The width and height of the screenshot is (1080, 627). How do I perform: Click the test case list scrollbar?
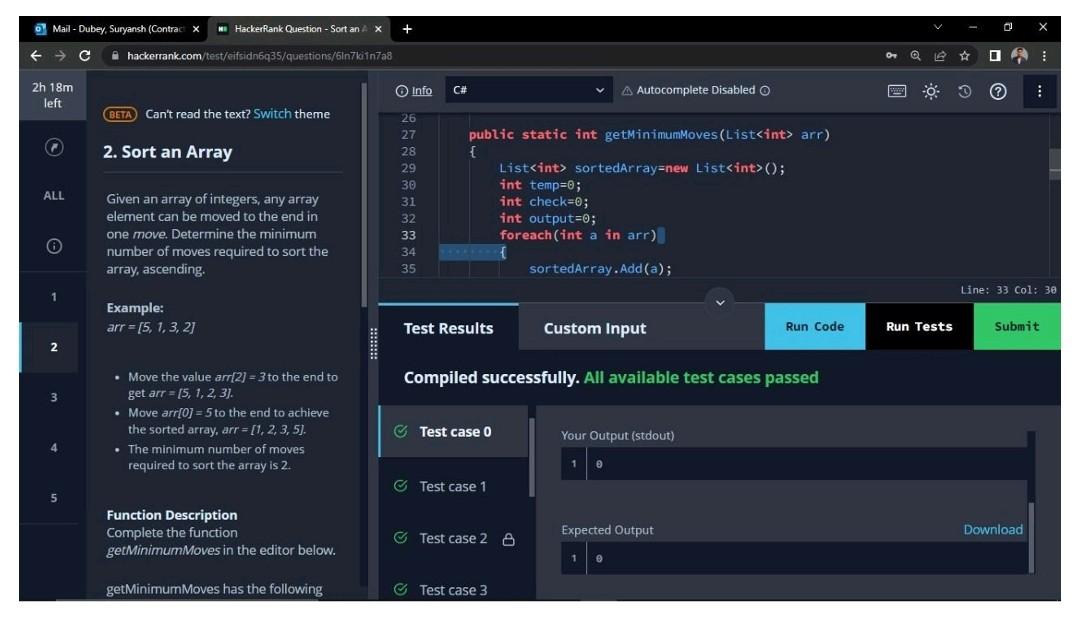[531, 458]
